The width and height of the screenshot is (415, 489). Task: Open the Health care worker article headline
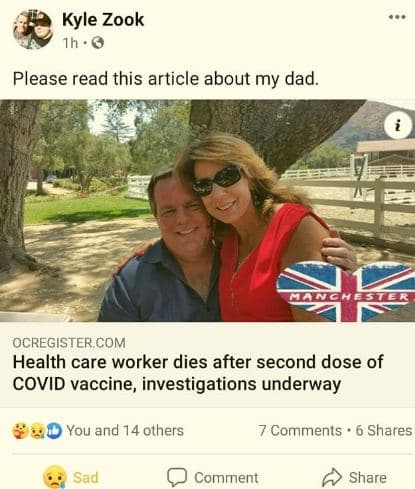[x=198, y=373]
